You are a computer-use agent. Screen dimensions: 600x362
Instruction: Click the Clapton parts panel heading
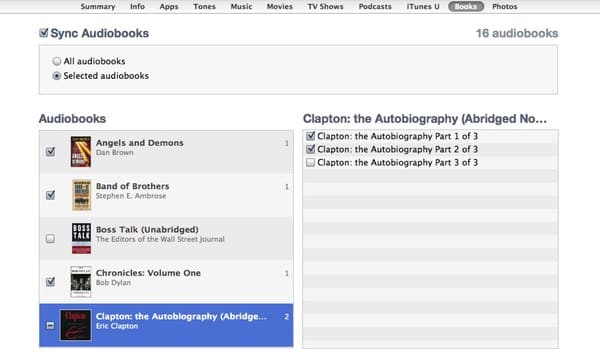click(x=425, y=119)
